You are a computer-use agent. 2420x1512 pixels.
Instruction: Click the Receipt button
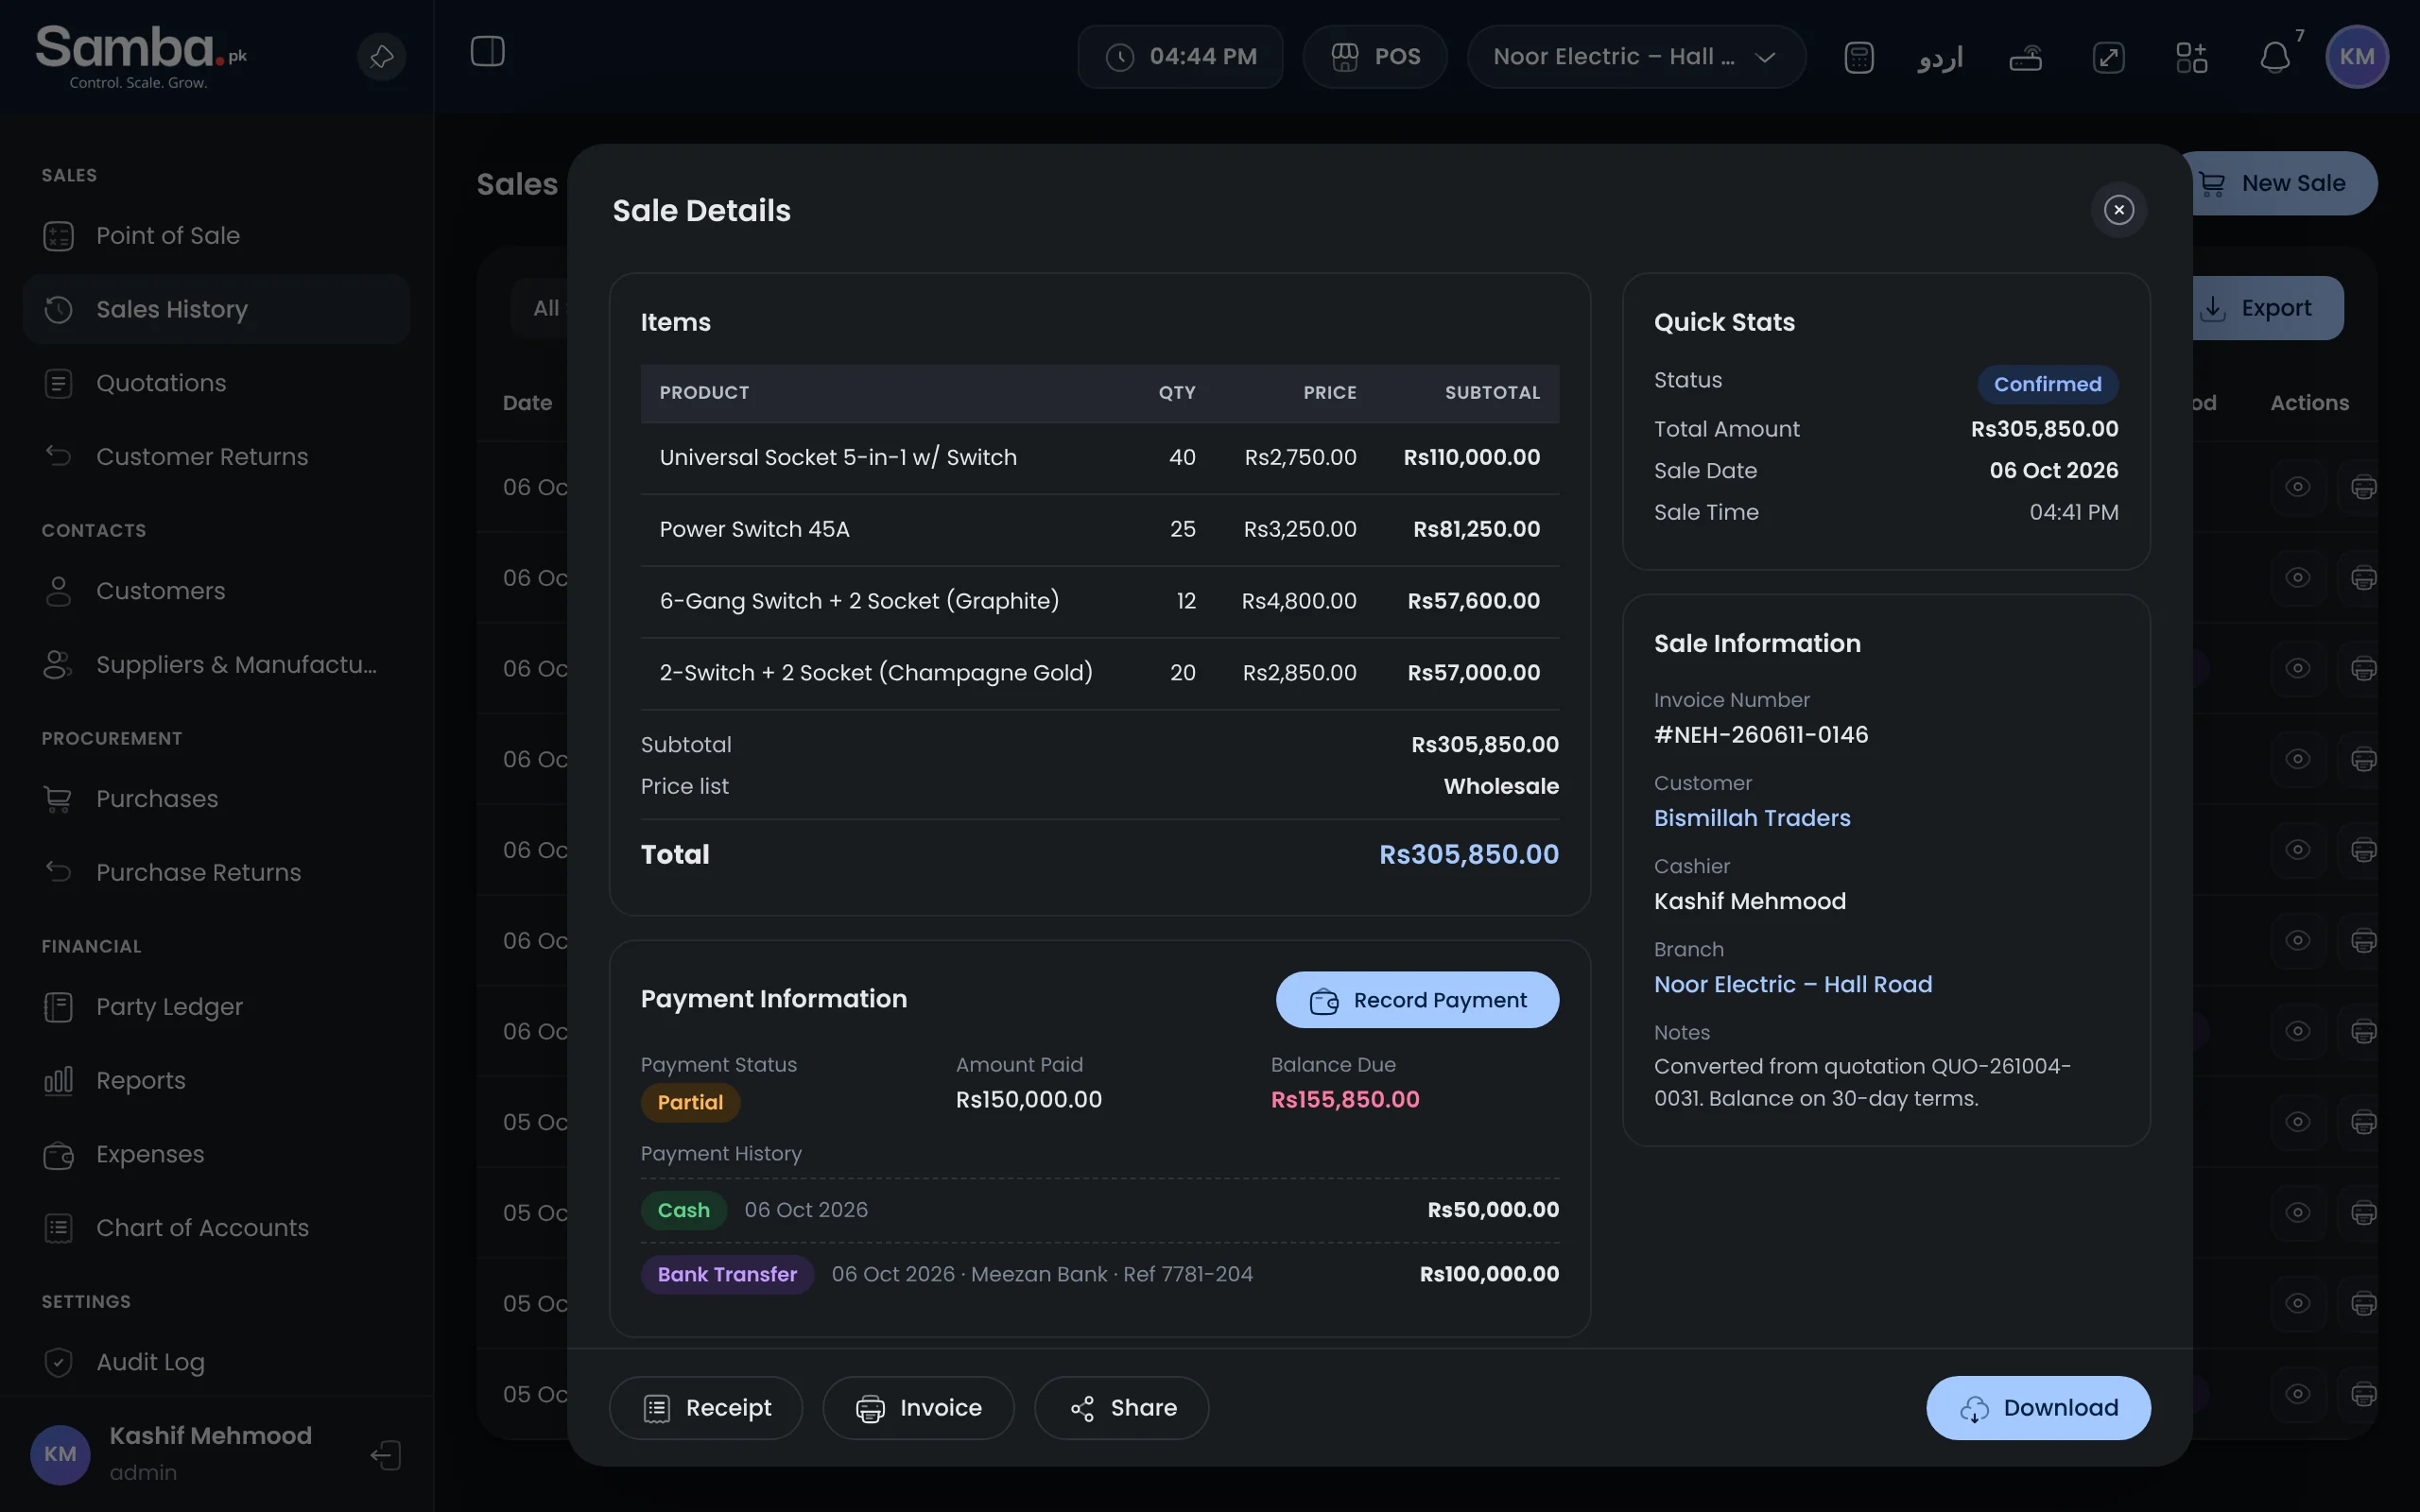tap(706, 1408)
